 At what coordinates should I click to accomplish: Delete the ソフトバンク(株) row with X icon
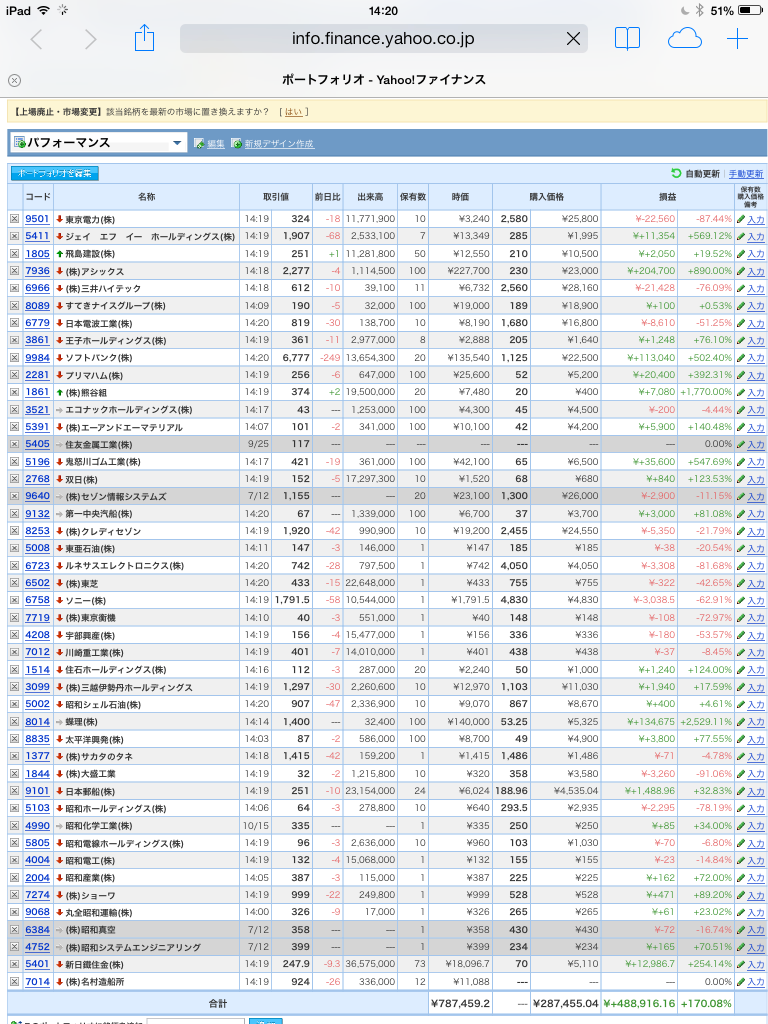14,357
